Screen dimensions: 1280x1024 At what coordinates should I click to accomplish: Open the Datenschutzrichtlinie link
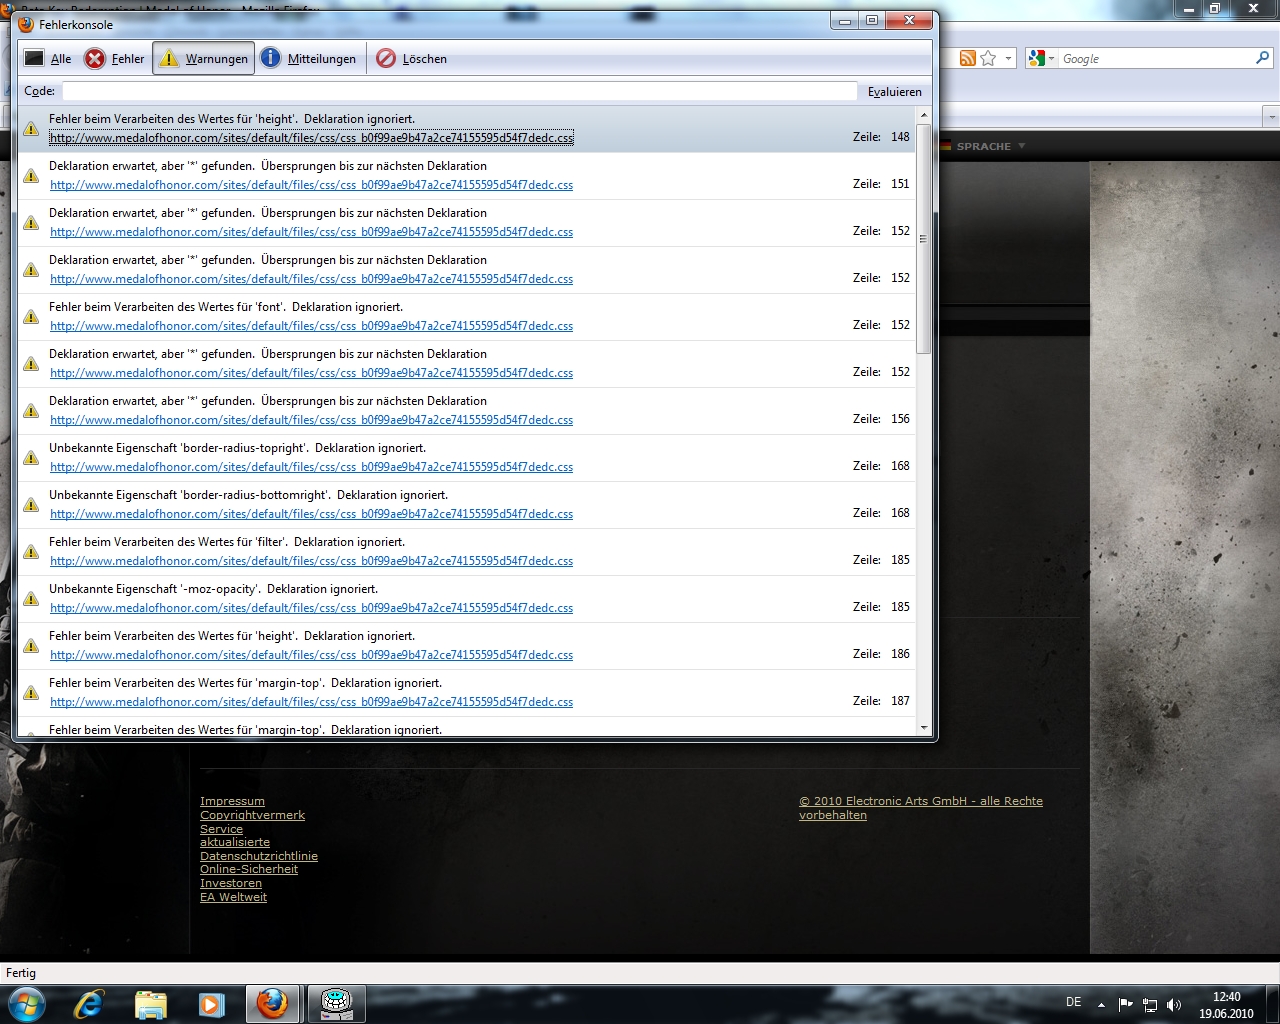(259, 856)
